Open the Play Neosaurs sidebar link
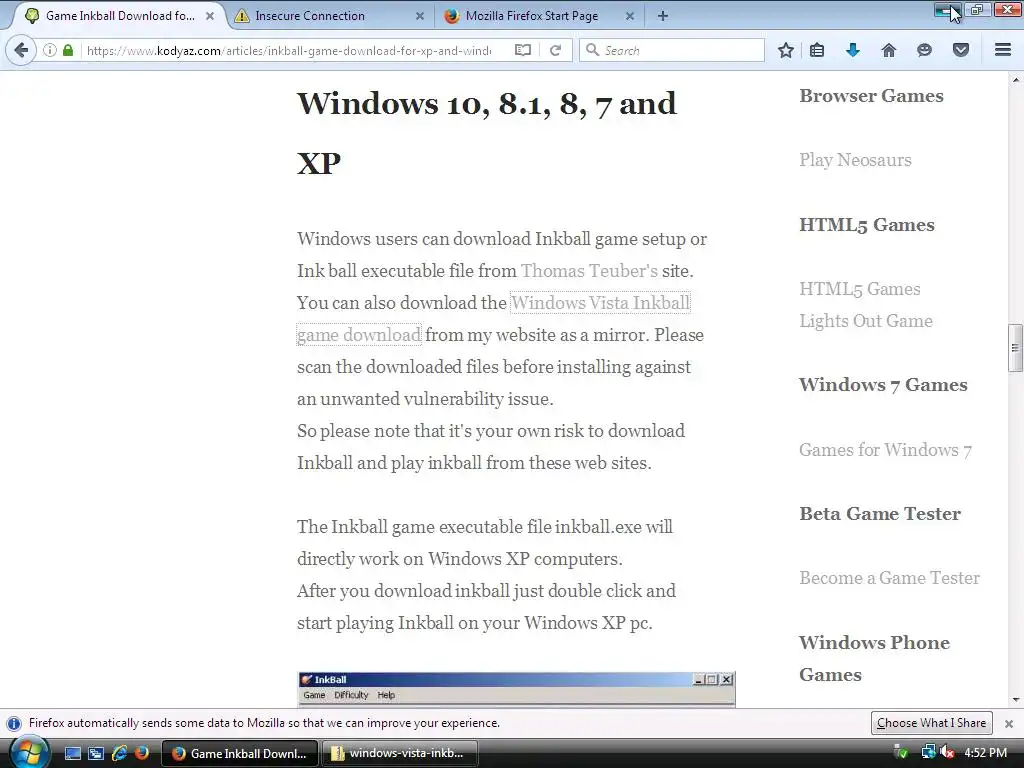Image resolution: width=1024 pixels, height=768 pixels. click(x=855, y=160)
